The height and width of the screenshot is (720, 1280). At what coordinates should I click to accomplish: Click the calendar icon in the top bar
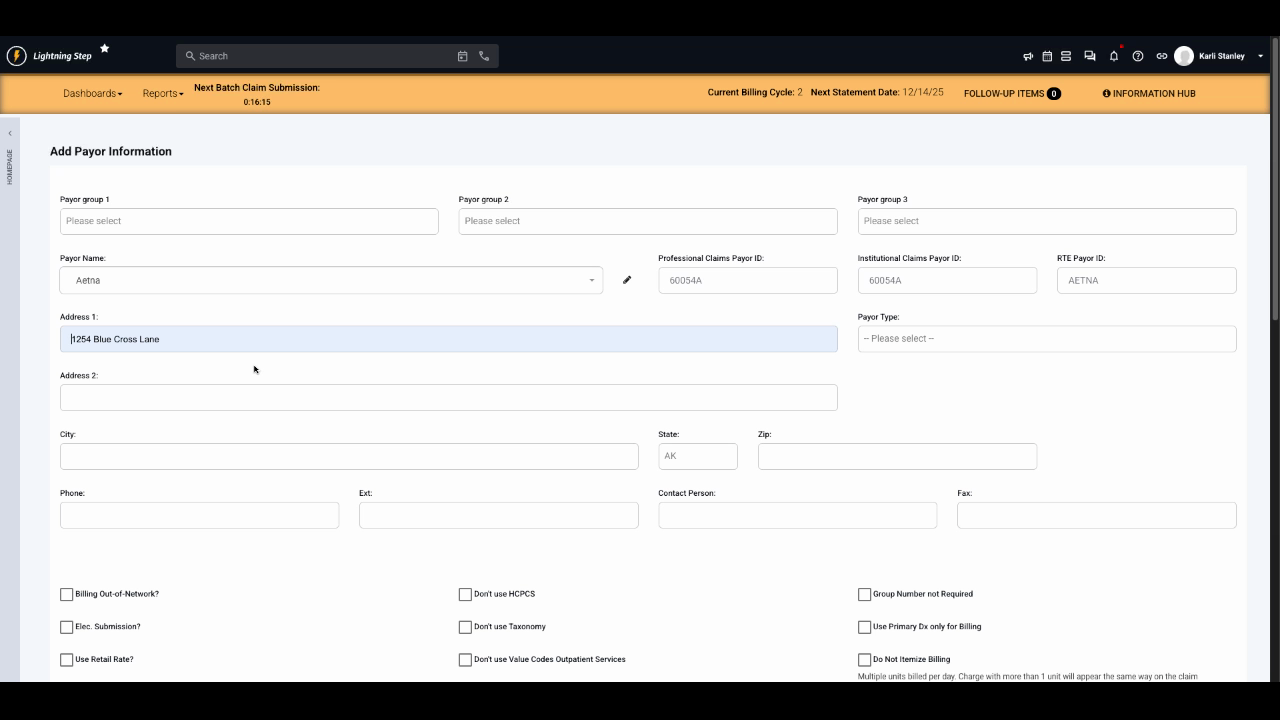(1046, 56)
